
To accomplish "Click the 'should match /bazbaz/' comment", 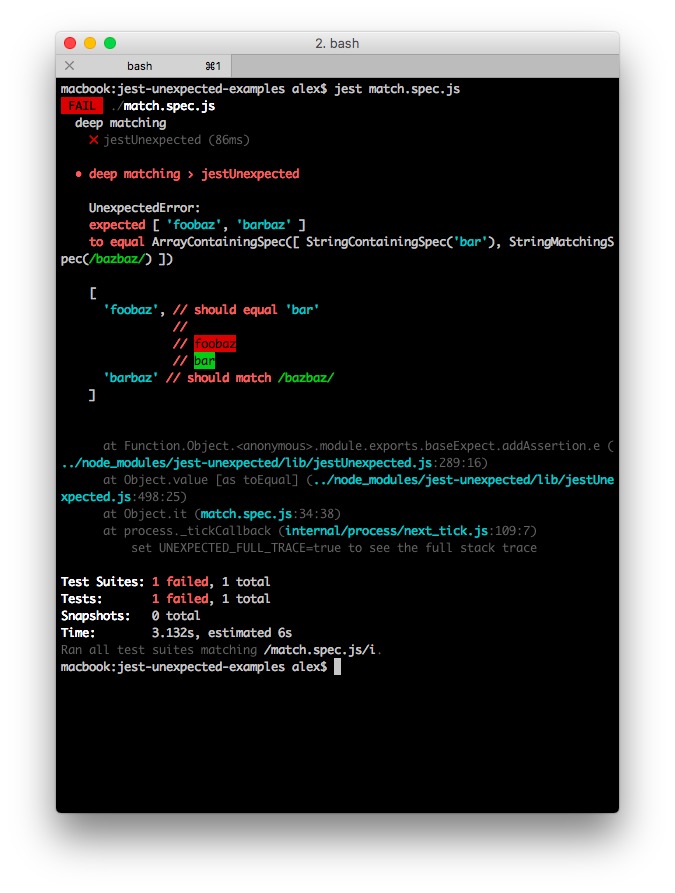I will (x=260, y=378).
